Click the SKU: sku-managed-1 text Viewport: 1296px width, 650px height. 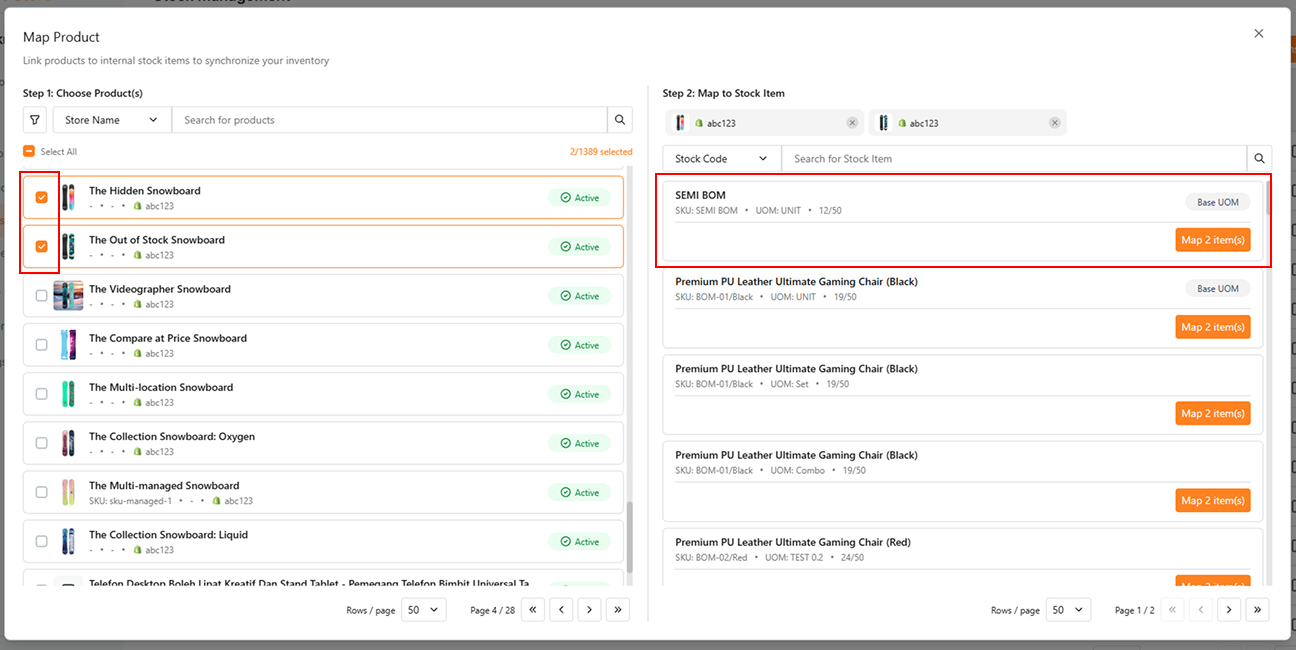[x=130, y=501]
